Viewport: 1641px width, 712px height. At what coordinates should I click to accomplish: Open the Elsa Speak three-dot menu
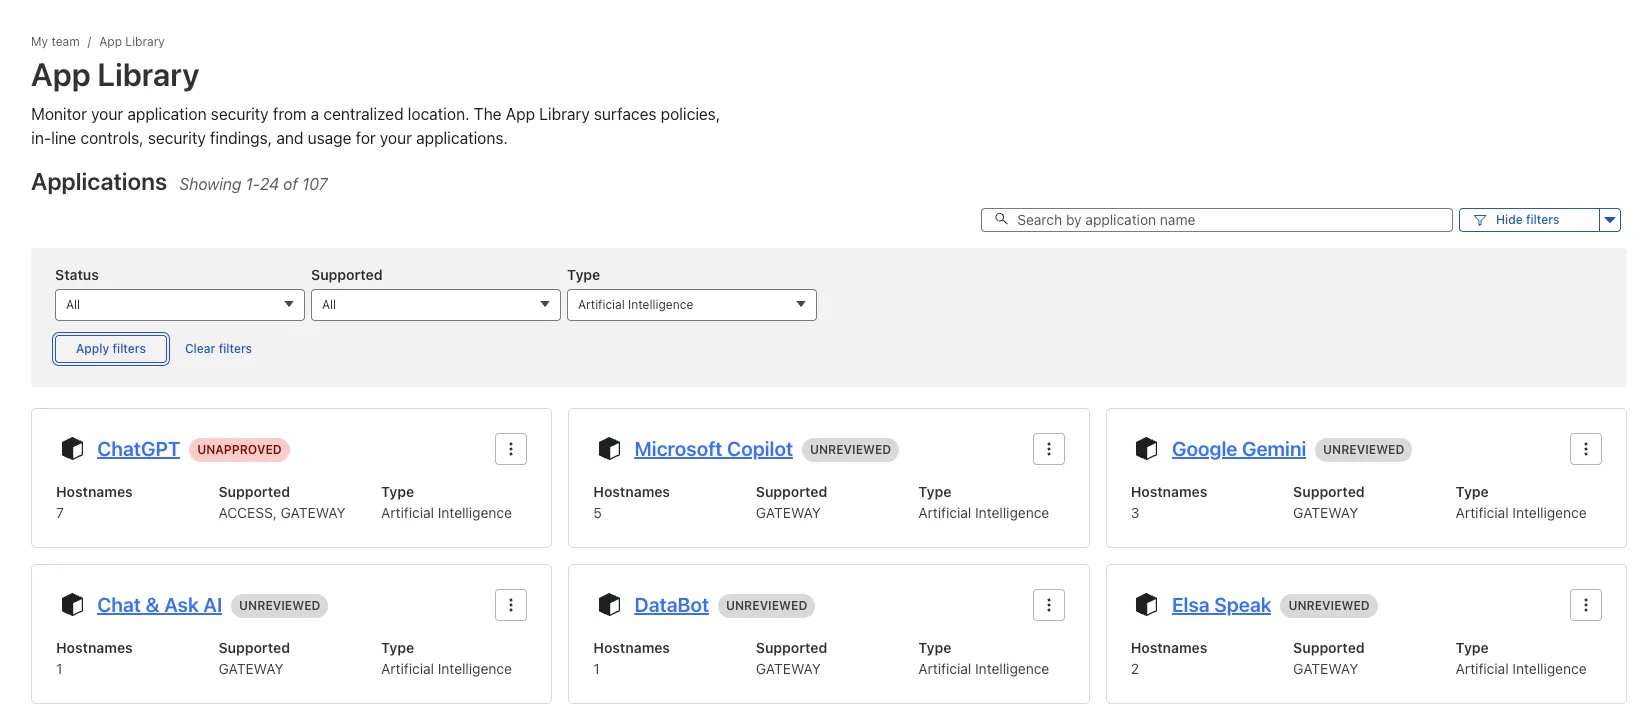tap(1585, 605)
